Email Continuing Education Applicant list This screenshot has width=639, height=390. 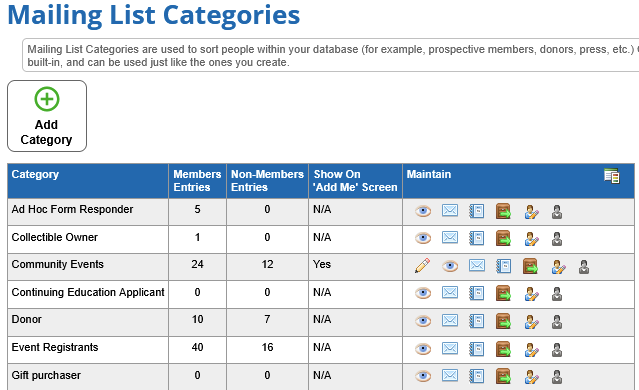pos(450,292)
